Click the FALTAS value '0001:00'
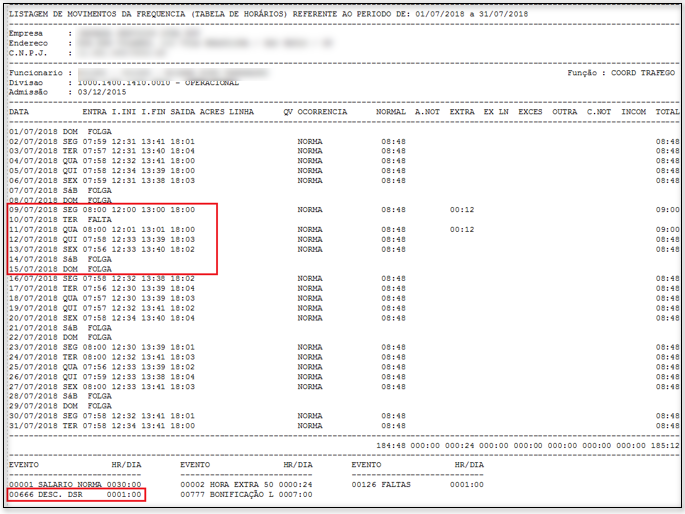The height and width of the screenshot is (514, 685). (x=467, y=485)
